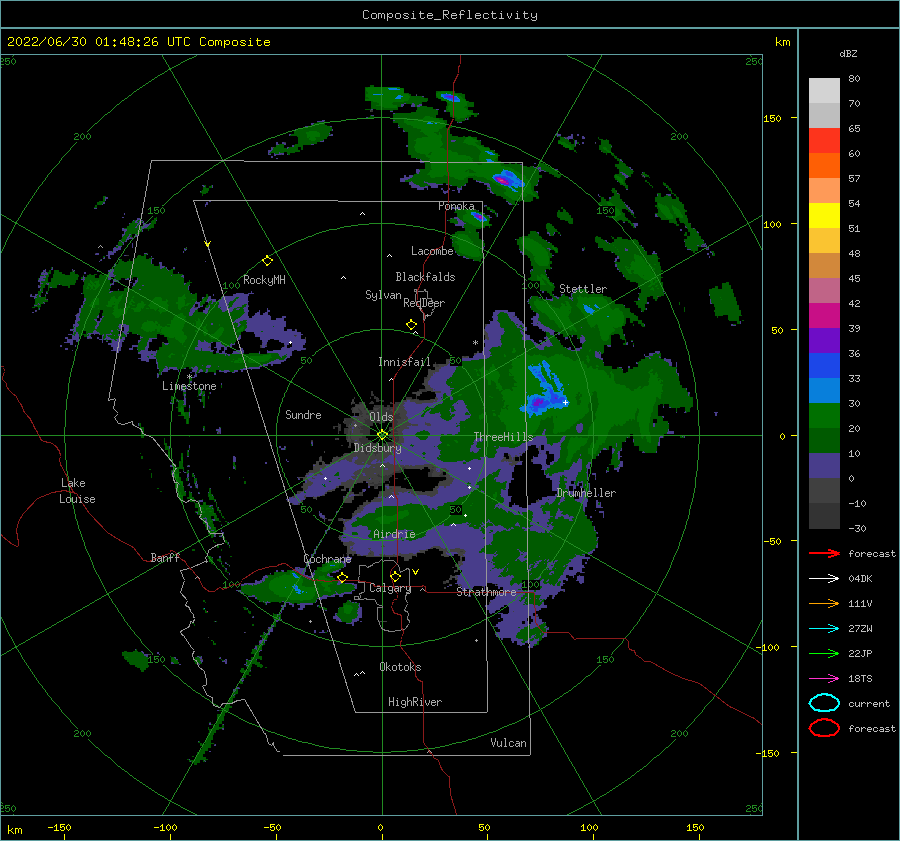Image resolution: width=900 pixels, height=841 pixels.
Task: Click the radar center diamond at Didsbury
Action: tap(382, 435)
